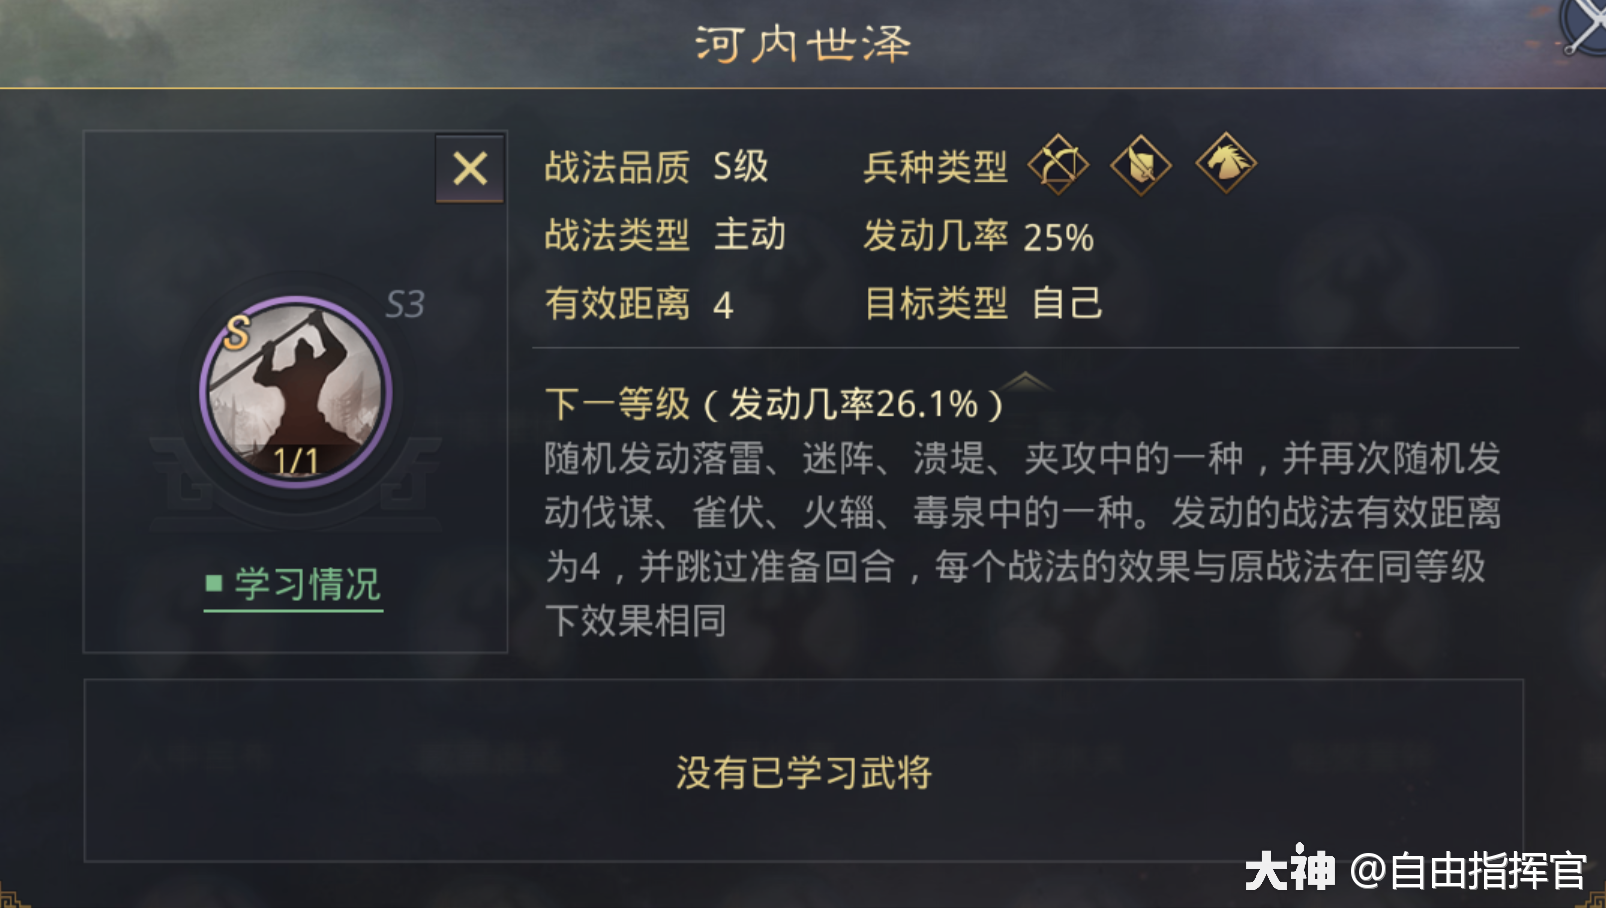Select the cavalry horse troop type icon

(1226, 164)
